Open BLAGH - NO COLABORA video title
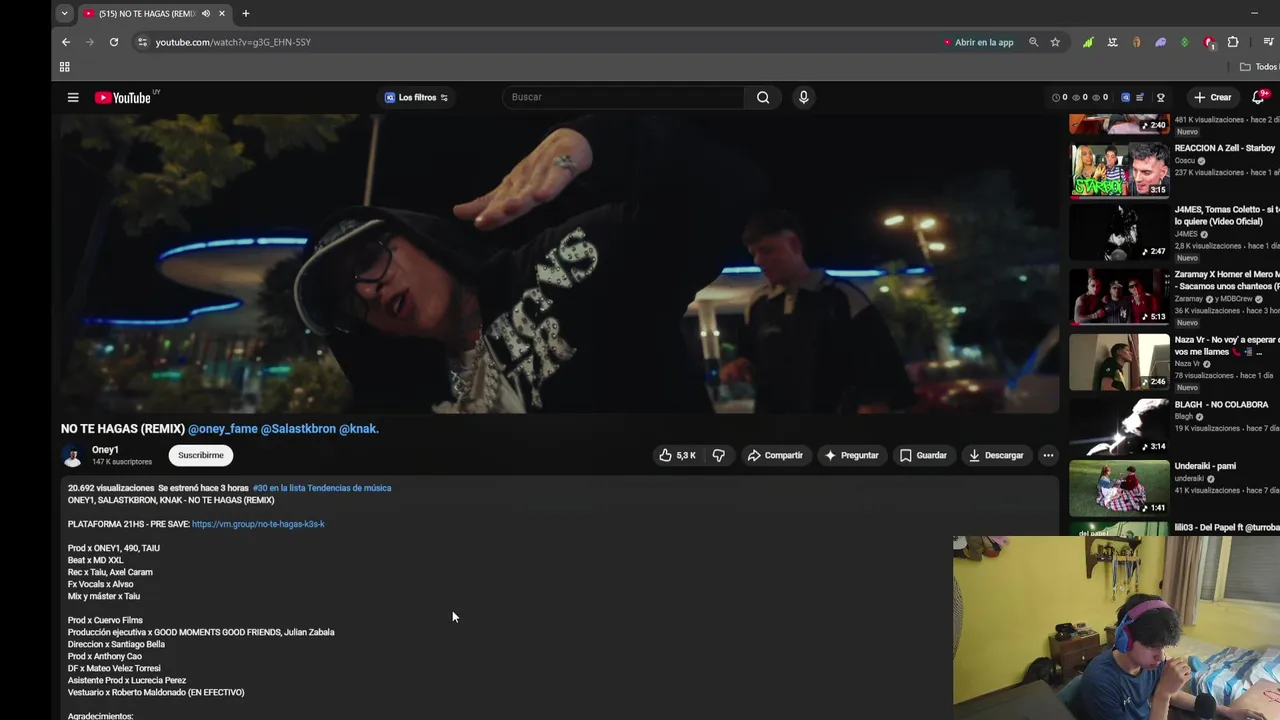 (x=1221, y=405)
